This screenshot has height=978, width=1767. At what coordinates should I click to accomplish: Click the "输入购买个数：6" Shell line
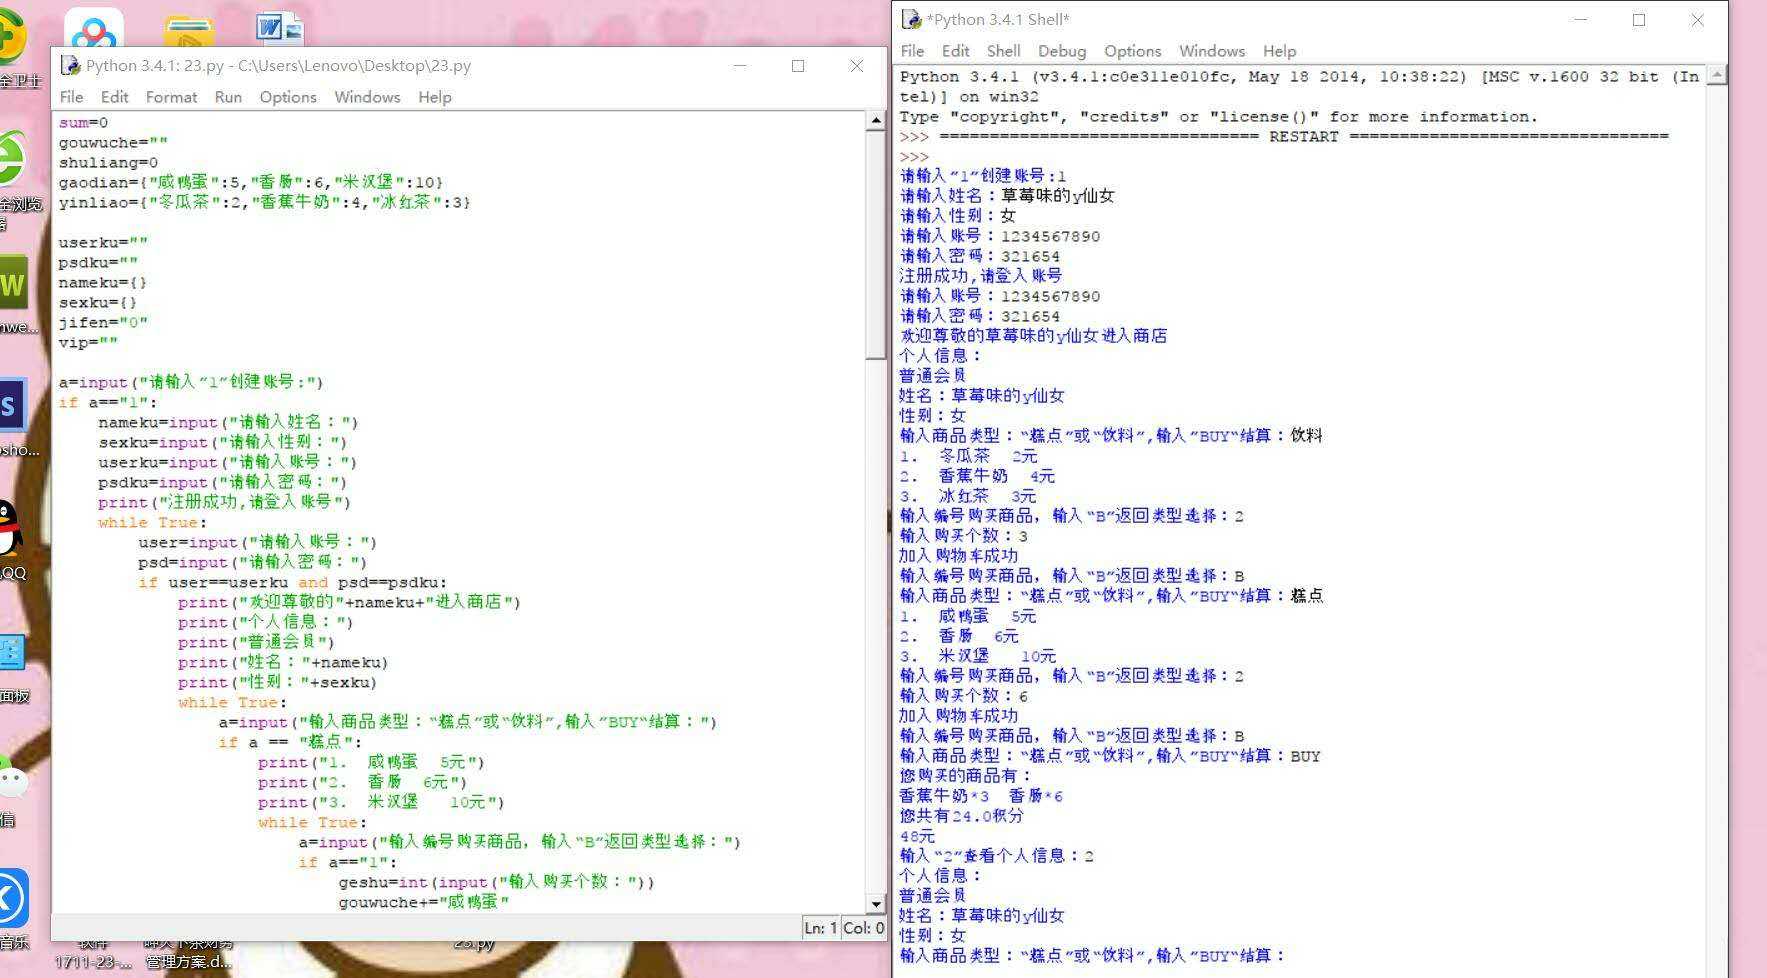[x=964, y=696]
